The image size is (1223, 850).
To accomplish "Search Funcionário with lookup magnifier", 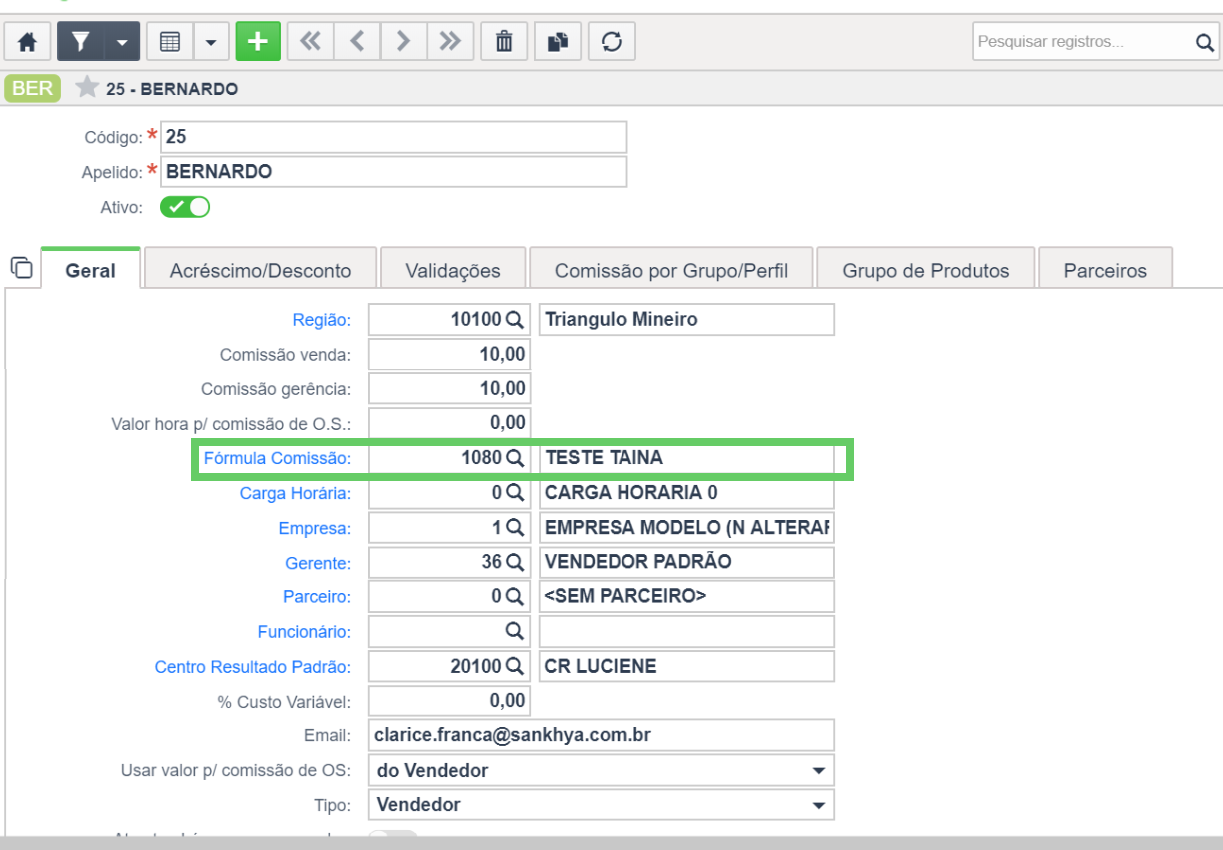I will pos(514,631).
